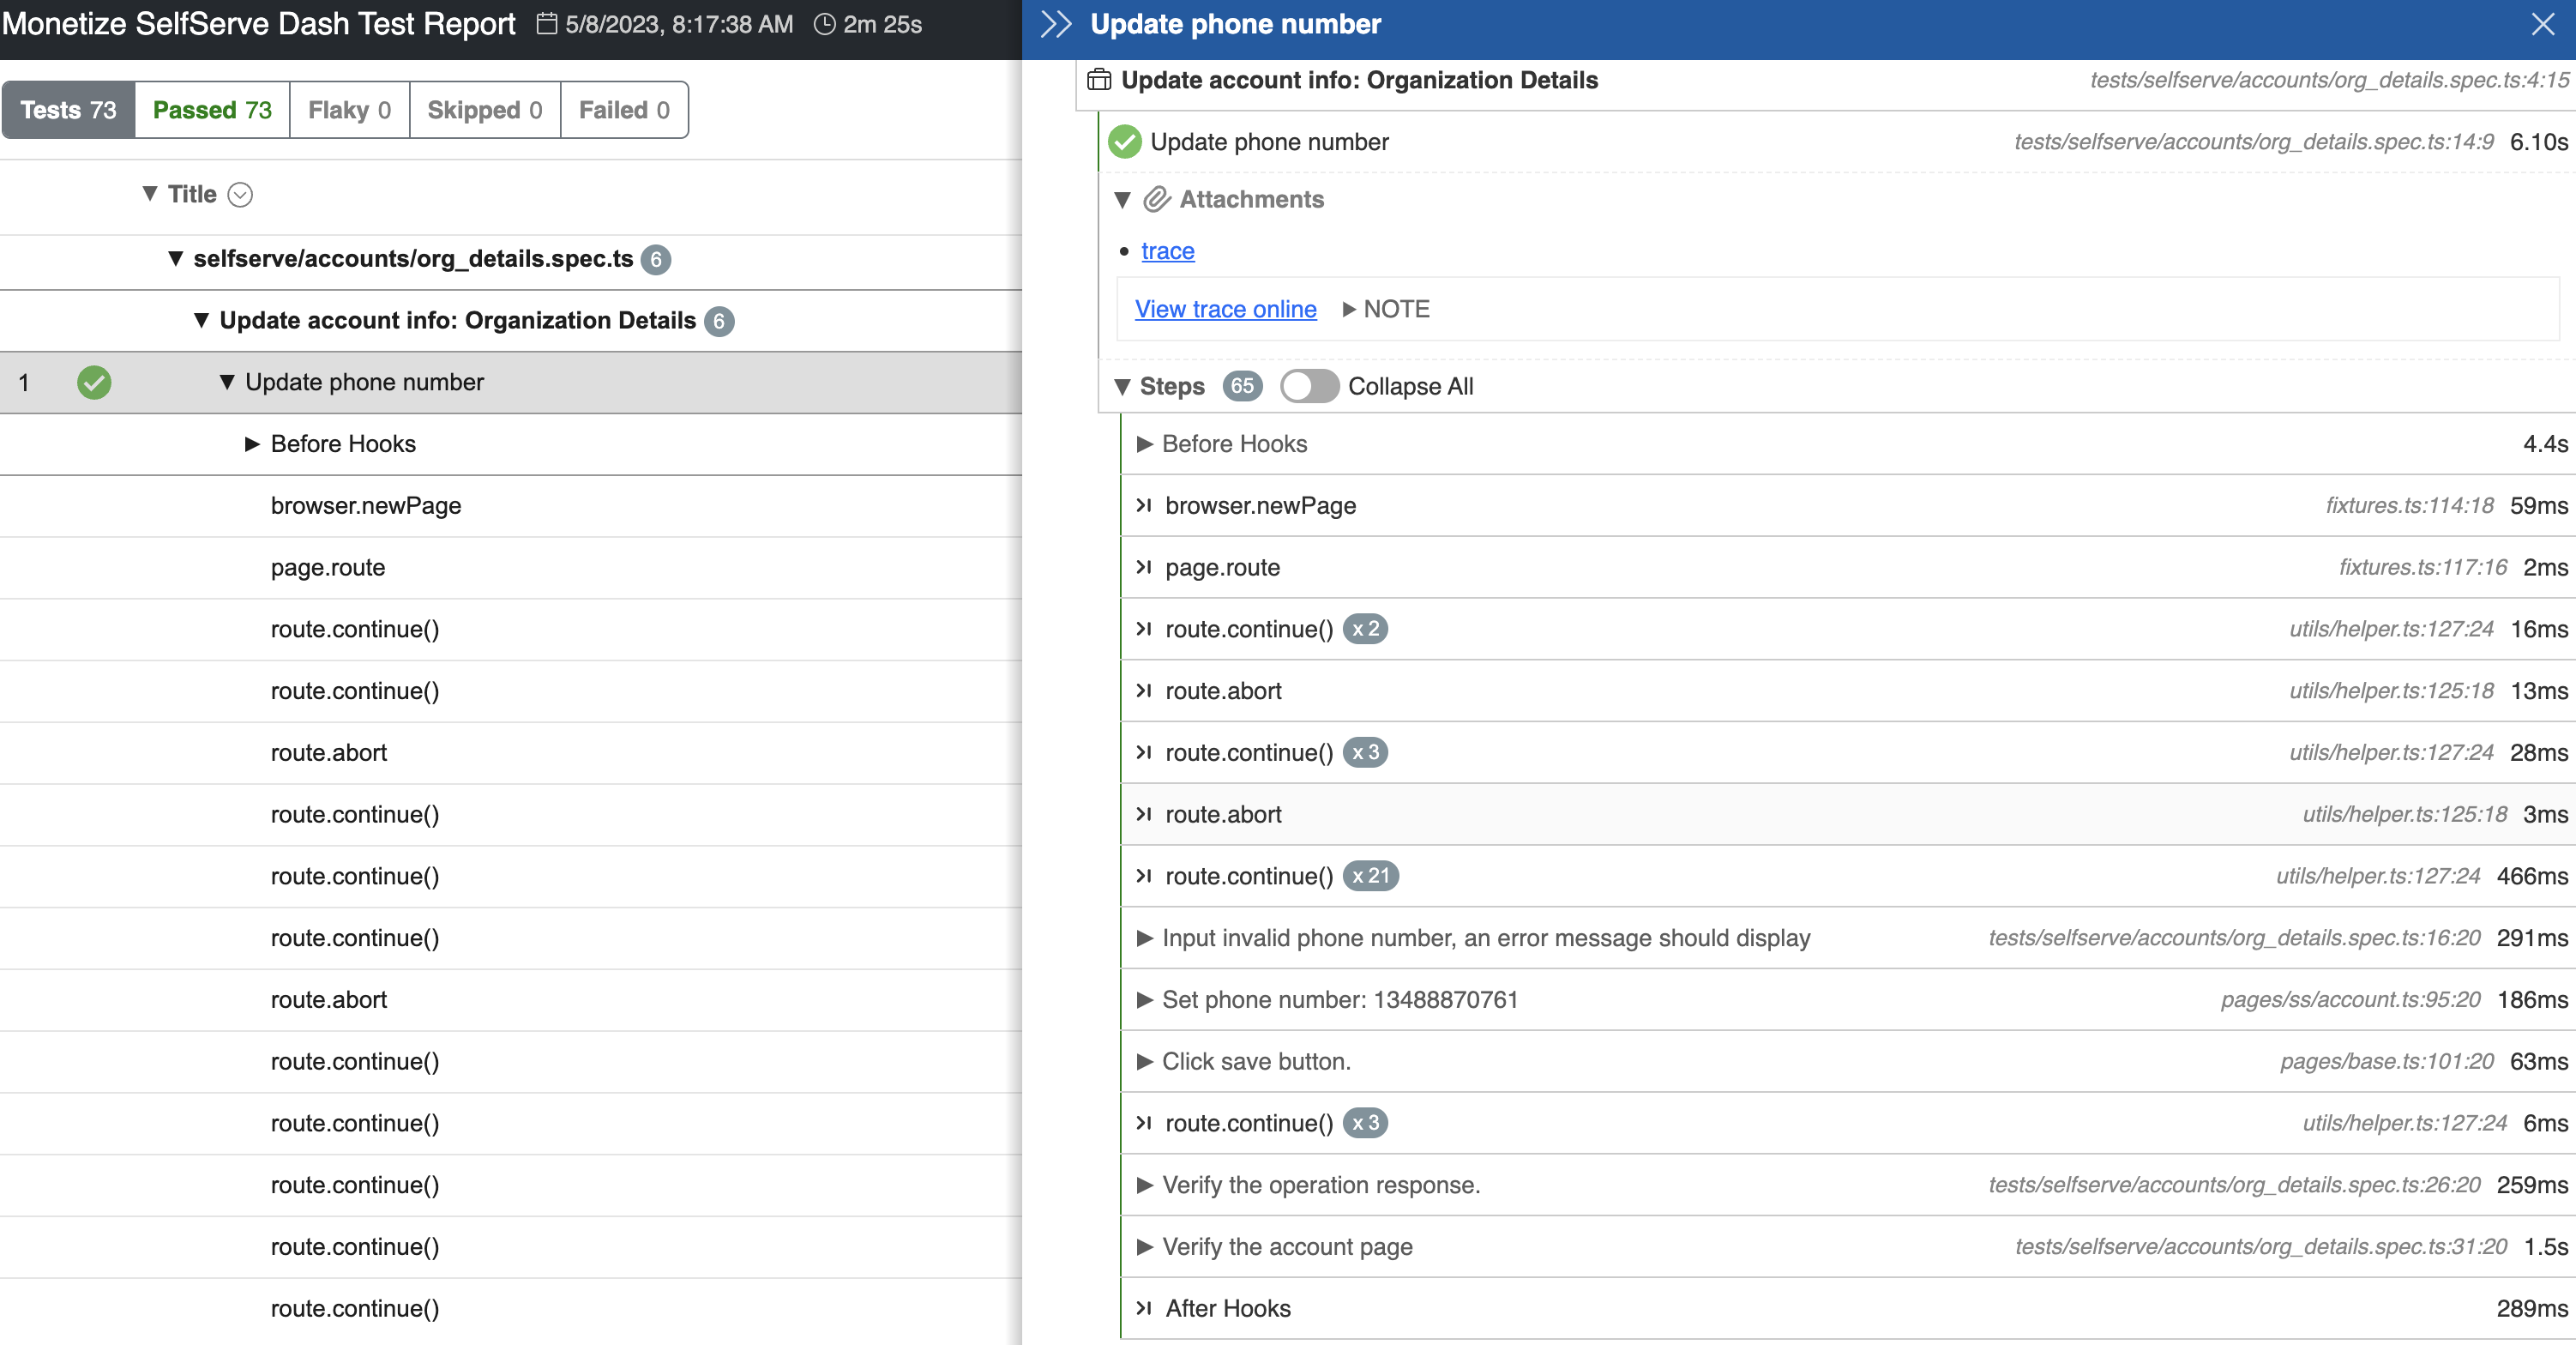This screenshot has height=1345, width=2576.
Task: Switch to the Failed 0 tab
Action: coord(624,110)
